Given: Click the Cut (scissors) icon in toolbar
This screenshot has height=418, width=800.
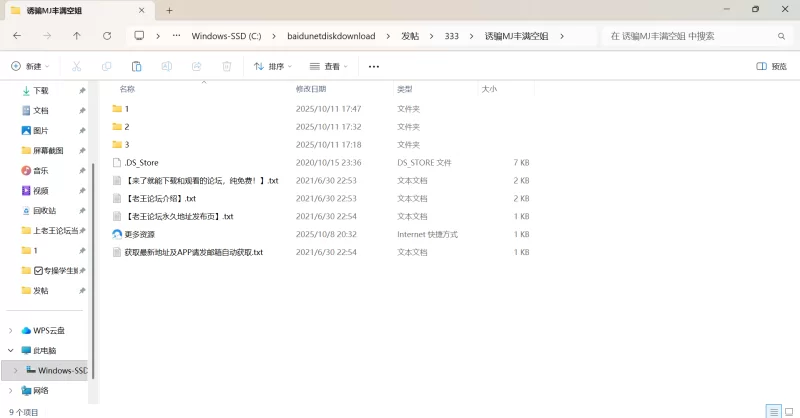Looking at the screenshot, I should click(76, 66).
